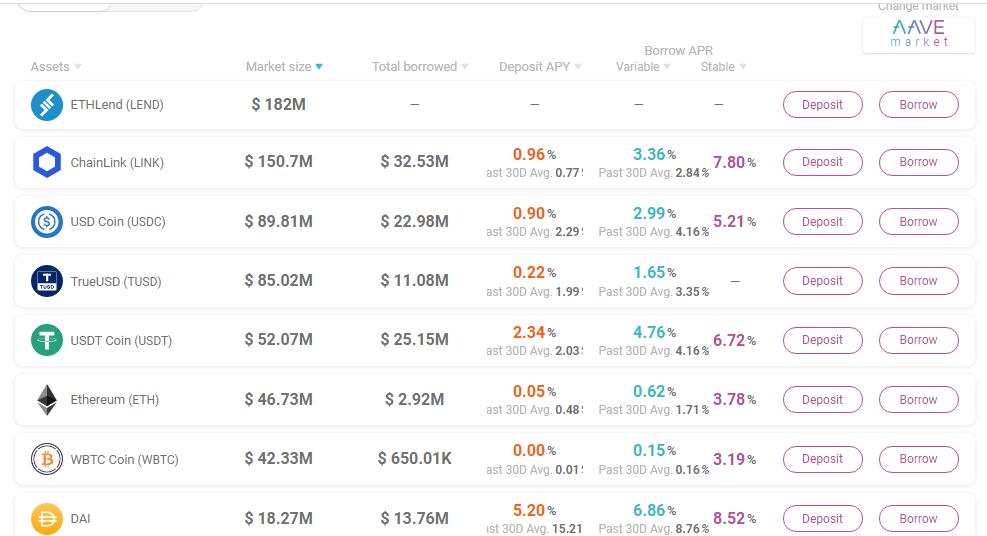The width and height of the screenshot is (987, 536).
Task: Select the DAI asset name
Action: click(x=81, y=518)
